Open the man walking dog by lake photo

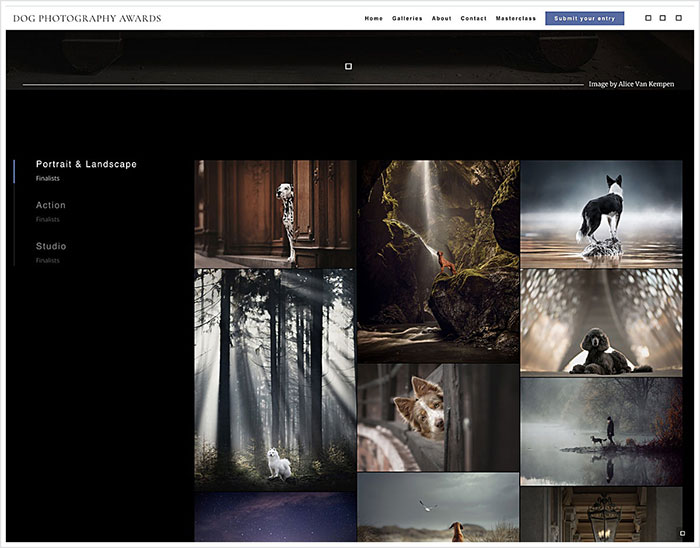[x=601, y=430]
